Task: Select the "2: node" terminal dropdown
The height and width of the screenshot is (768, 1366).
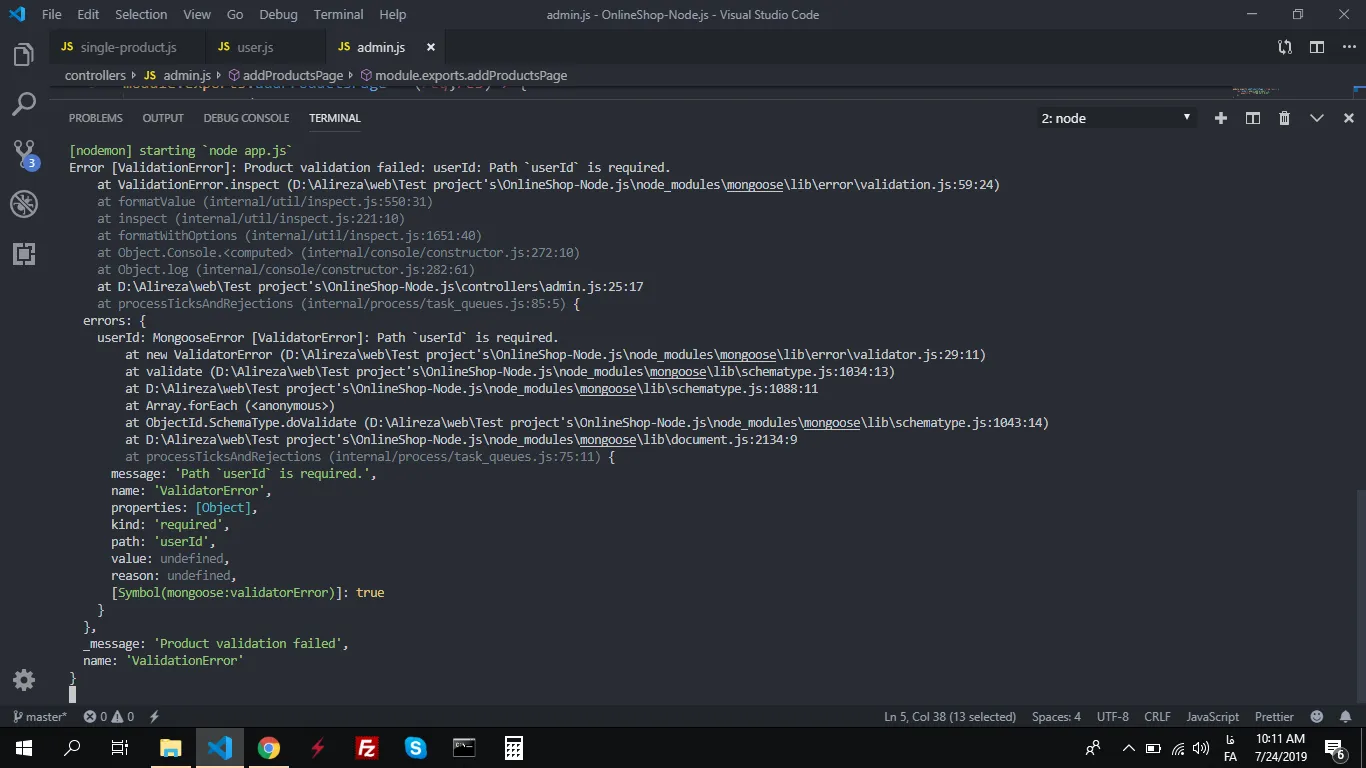Action: (1116, 118)
